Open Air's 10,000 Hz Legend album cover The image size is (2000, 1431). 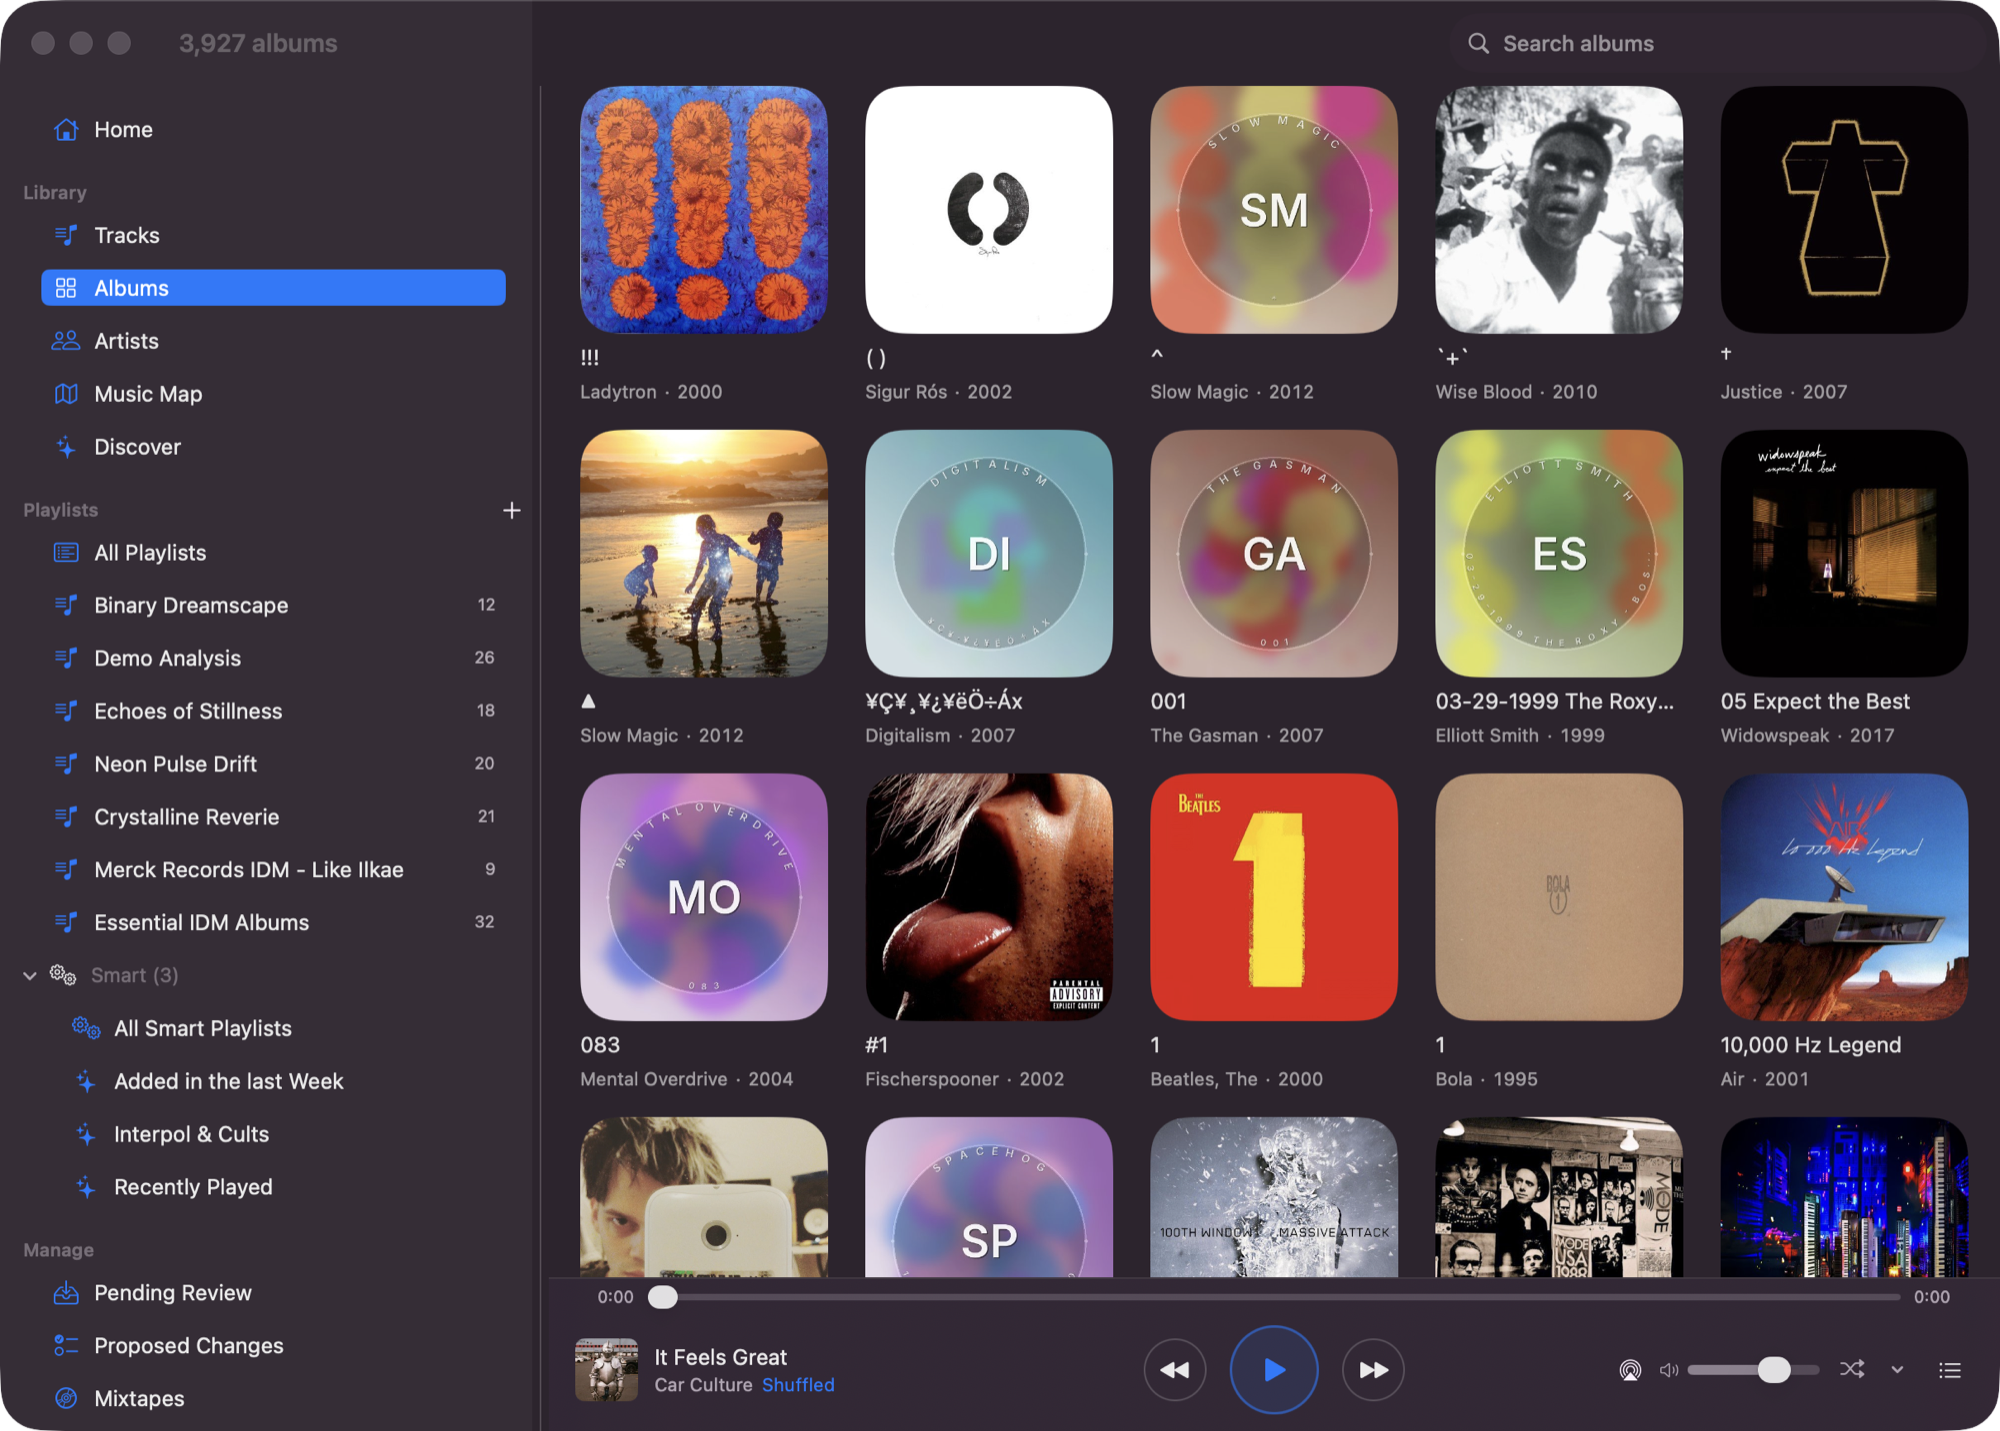pos(1844,897)
